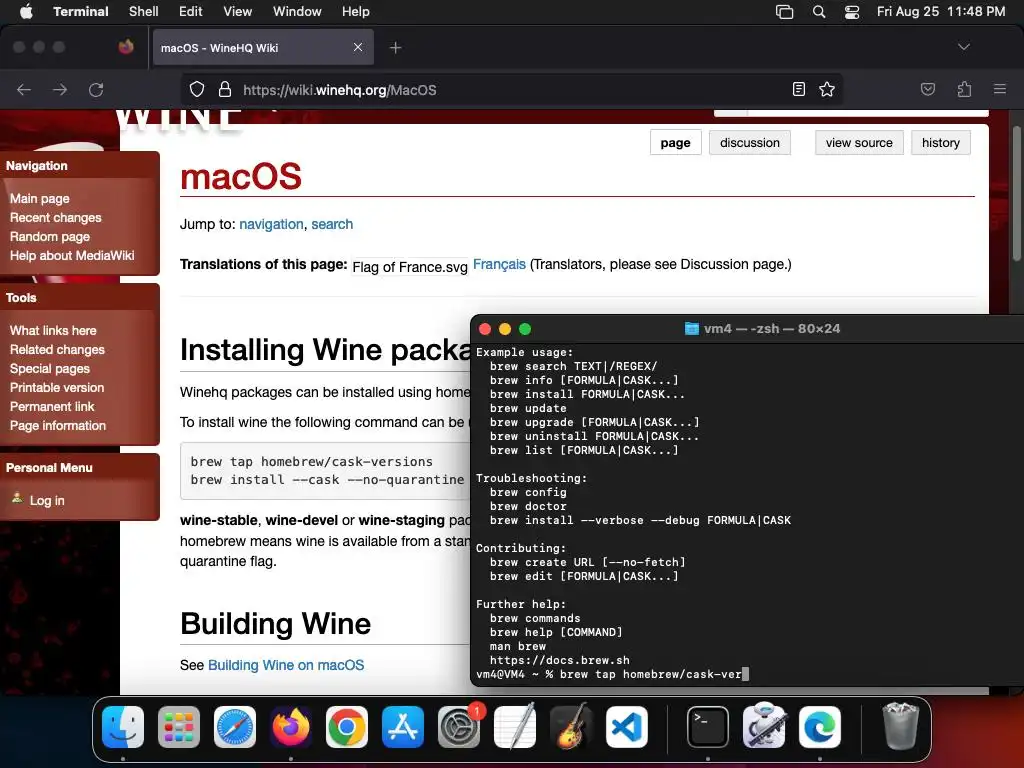This screenshot has width=1024, height=768.
Task: Open Google Chrome from the dock
Action: [347, 727]
